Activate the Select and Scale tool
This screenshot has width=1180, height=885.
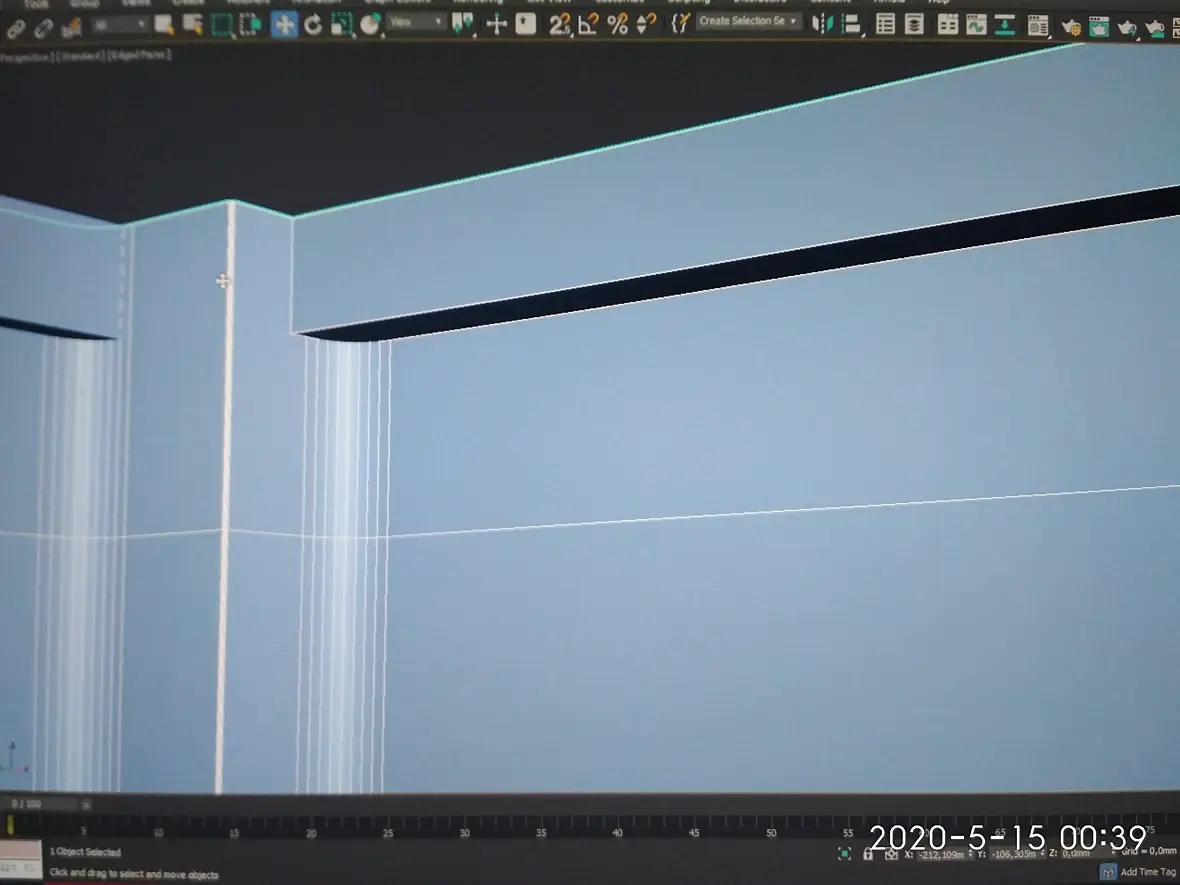click(x=342, y=25)
